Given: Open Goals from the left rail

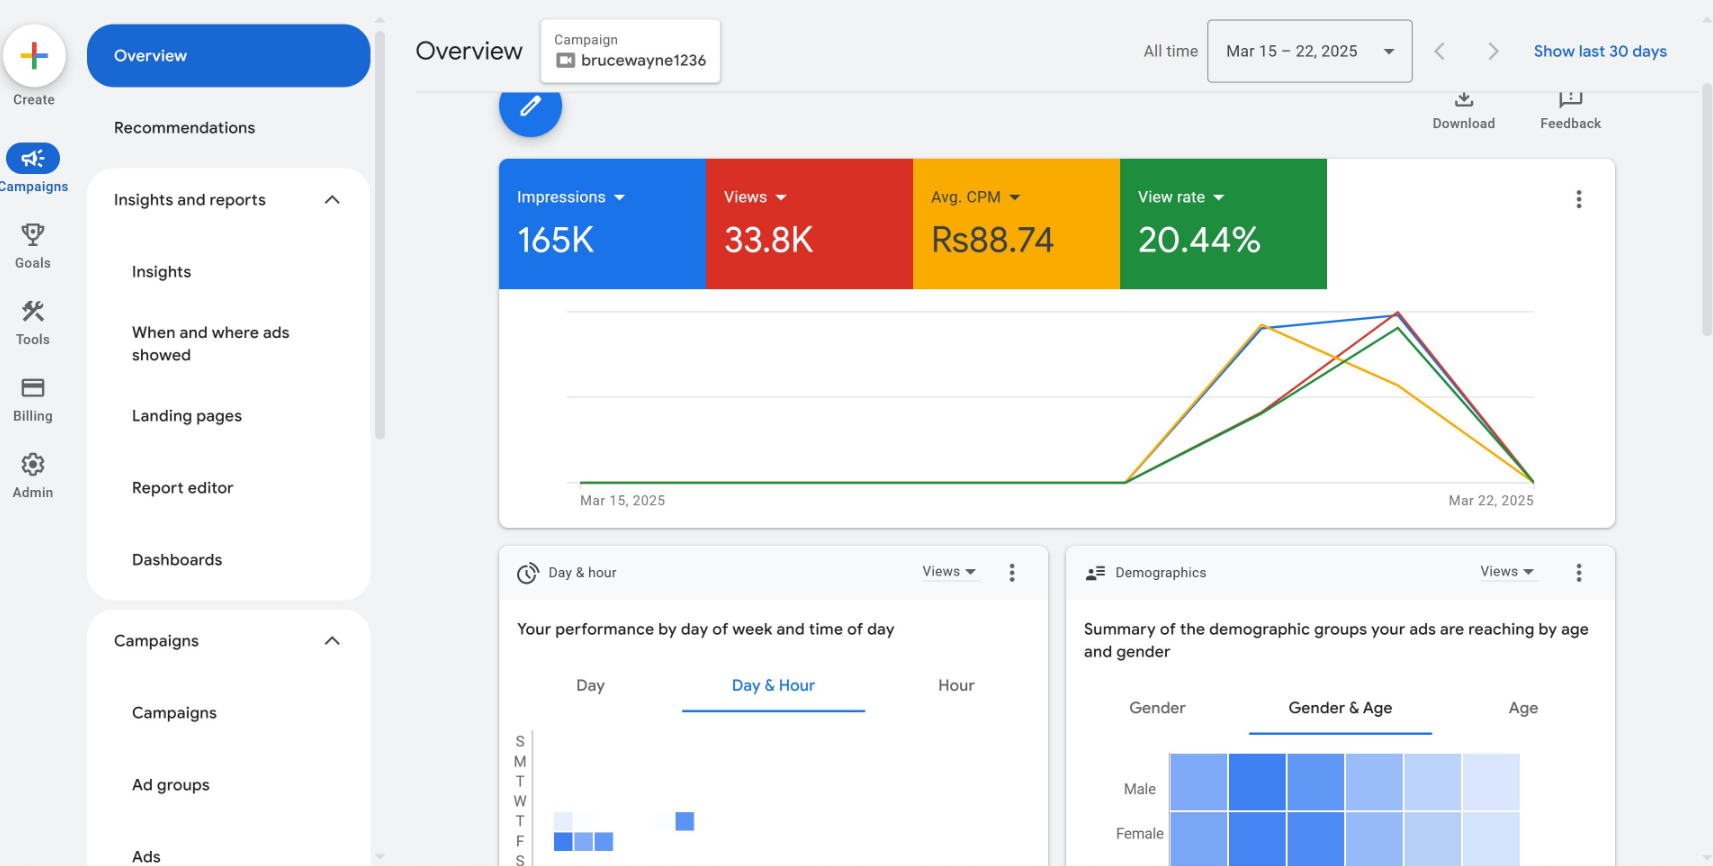Looking at the screenshot, I should point(33,245).
